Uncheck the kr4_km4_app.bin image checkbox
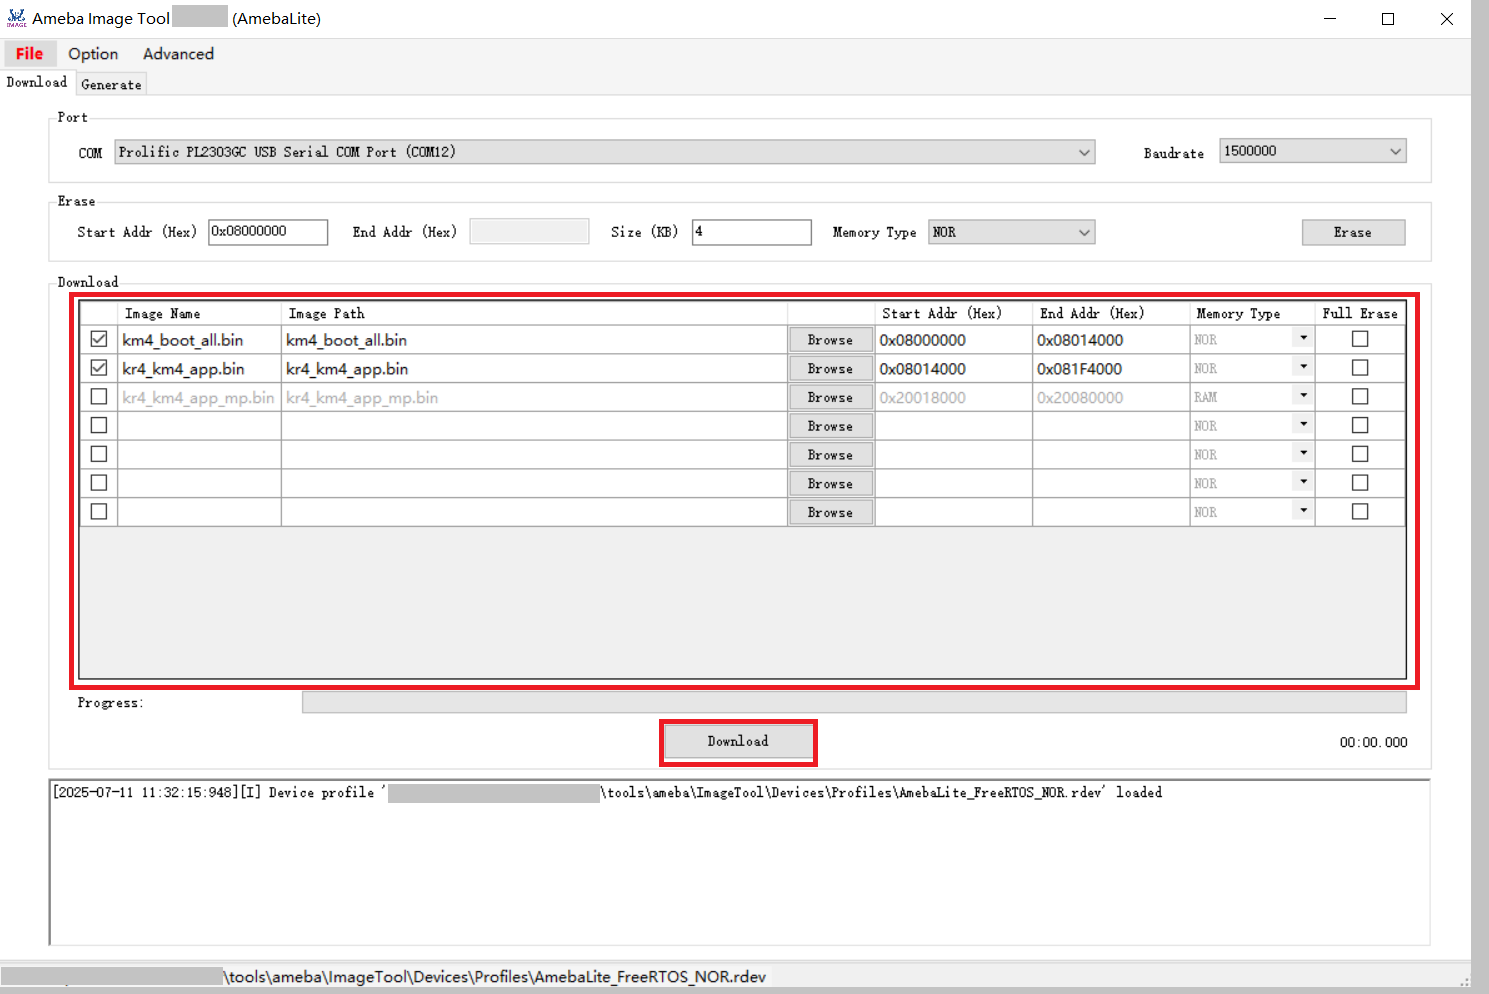This screenshot has height=994, width=1489. (x=99, y=368)
